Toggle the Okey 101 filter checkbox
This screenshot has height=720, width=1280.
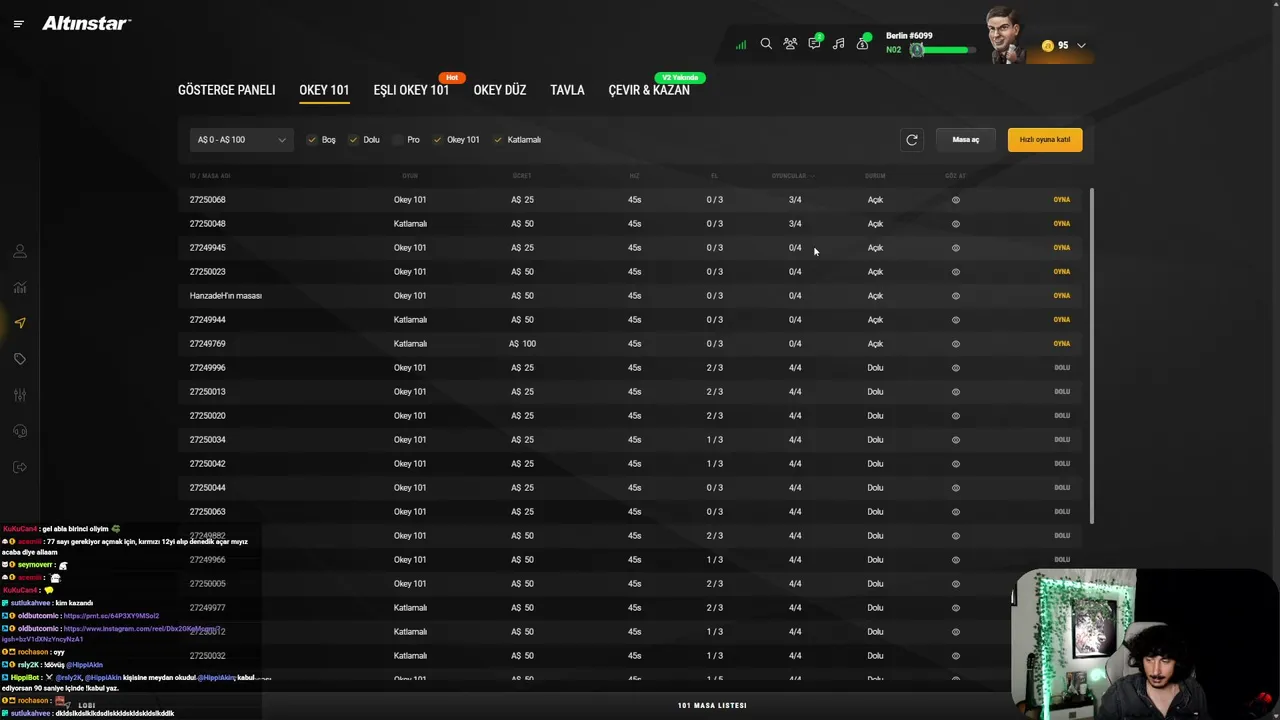pyautogui.click(x=437, y=140)
